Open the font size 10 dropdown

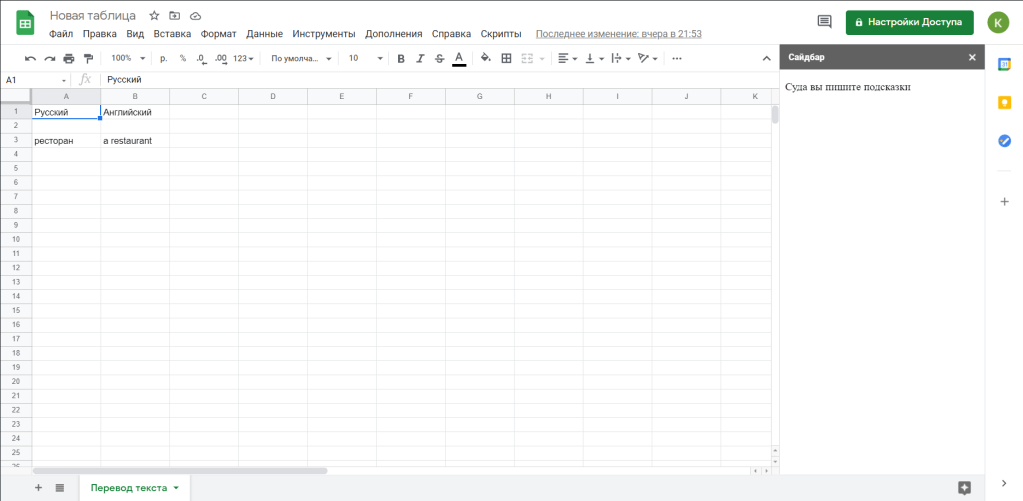[364, 58]
